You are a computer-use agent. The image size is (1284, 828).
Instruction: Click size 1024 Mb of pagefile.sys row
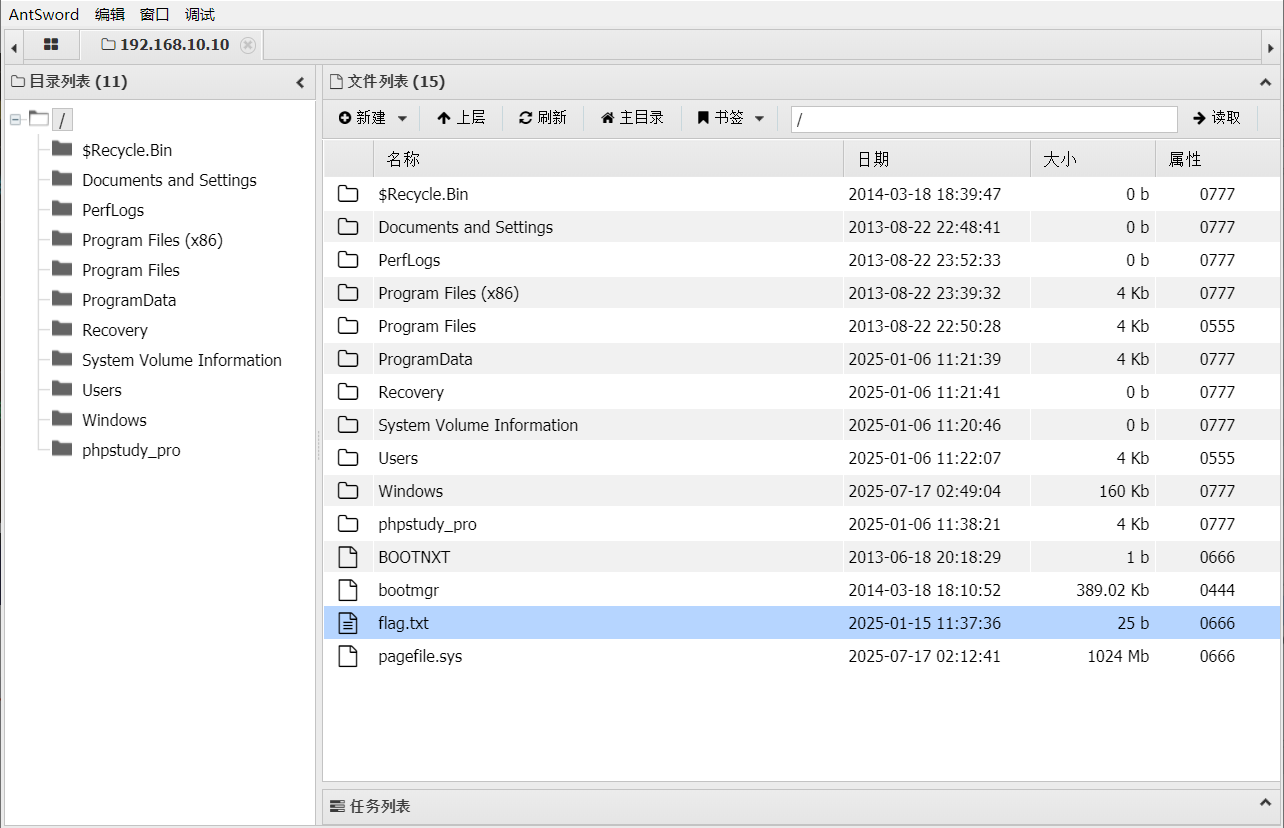coord(1118,656)
